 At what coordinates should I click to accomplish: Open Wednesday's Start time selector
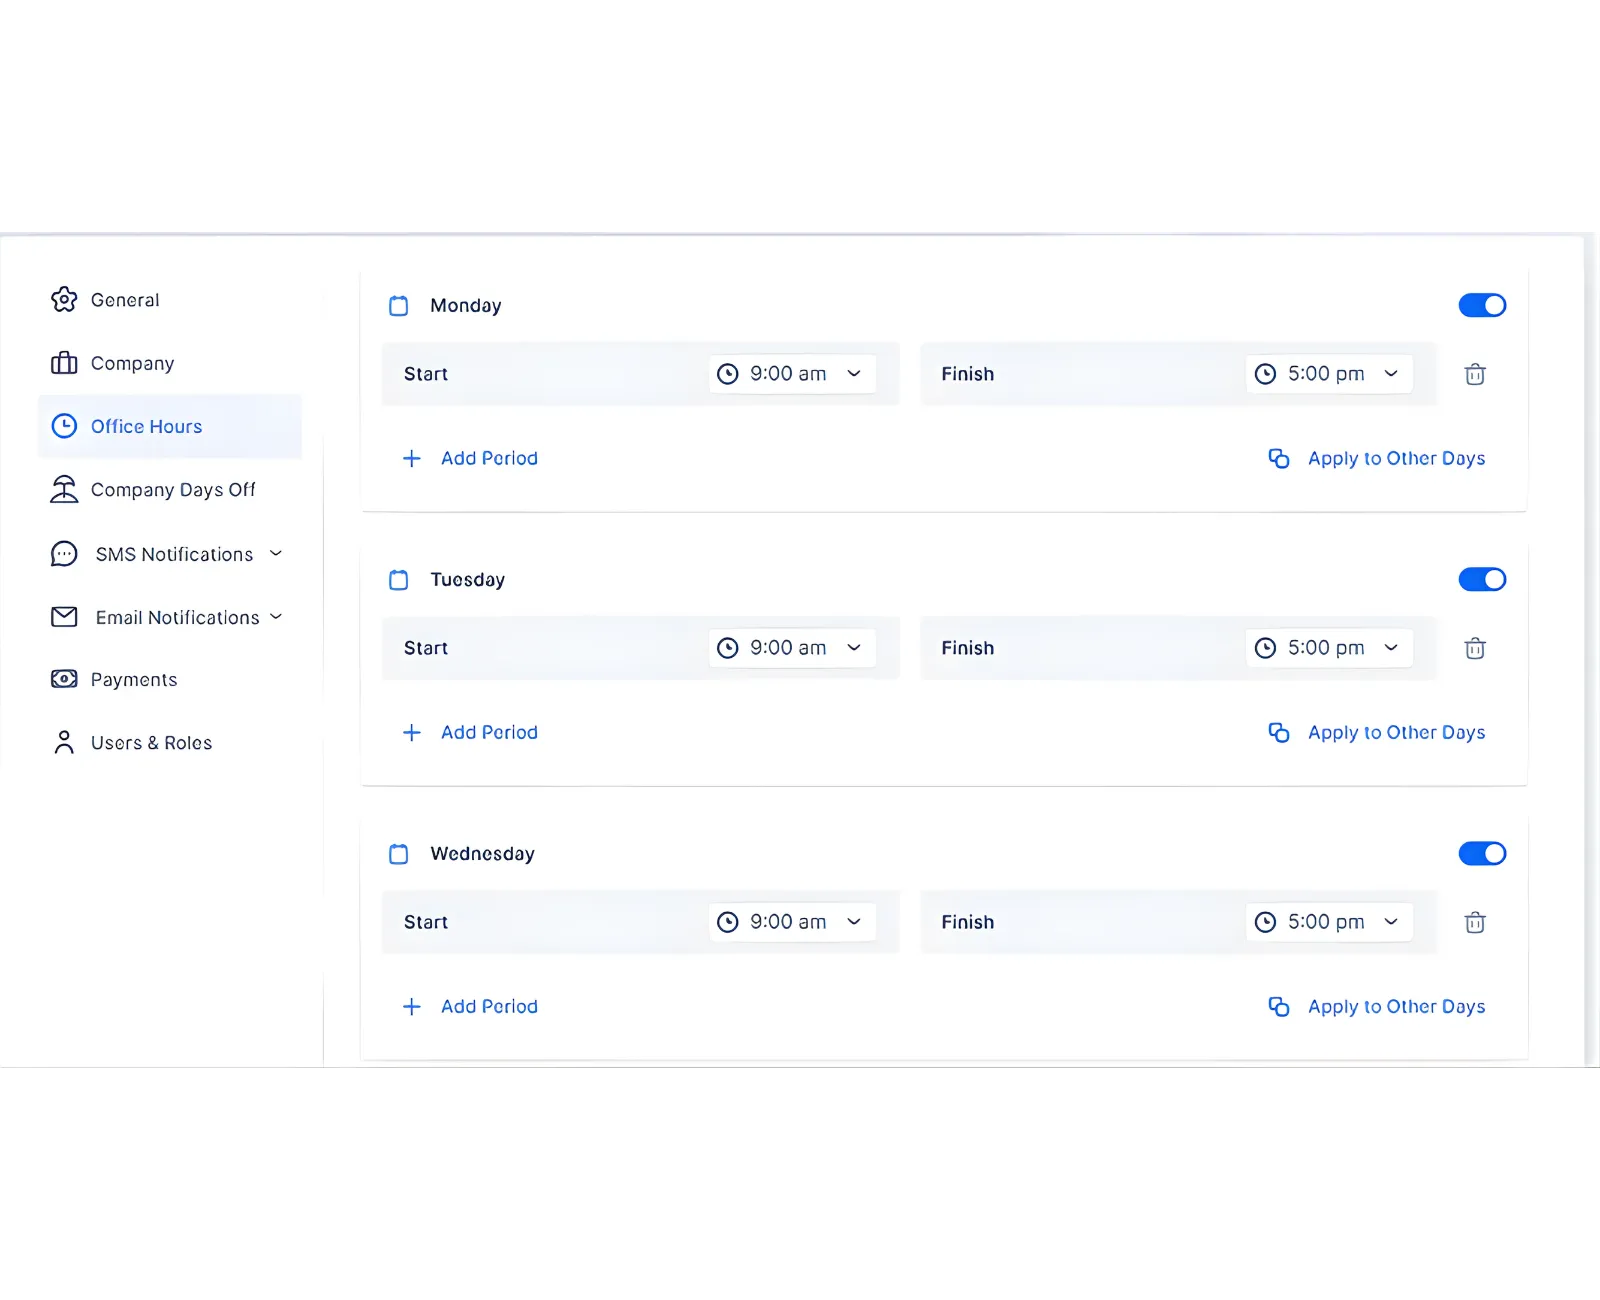pyautogui.click(x=792, y=922)
